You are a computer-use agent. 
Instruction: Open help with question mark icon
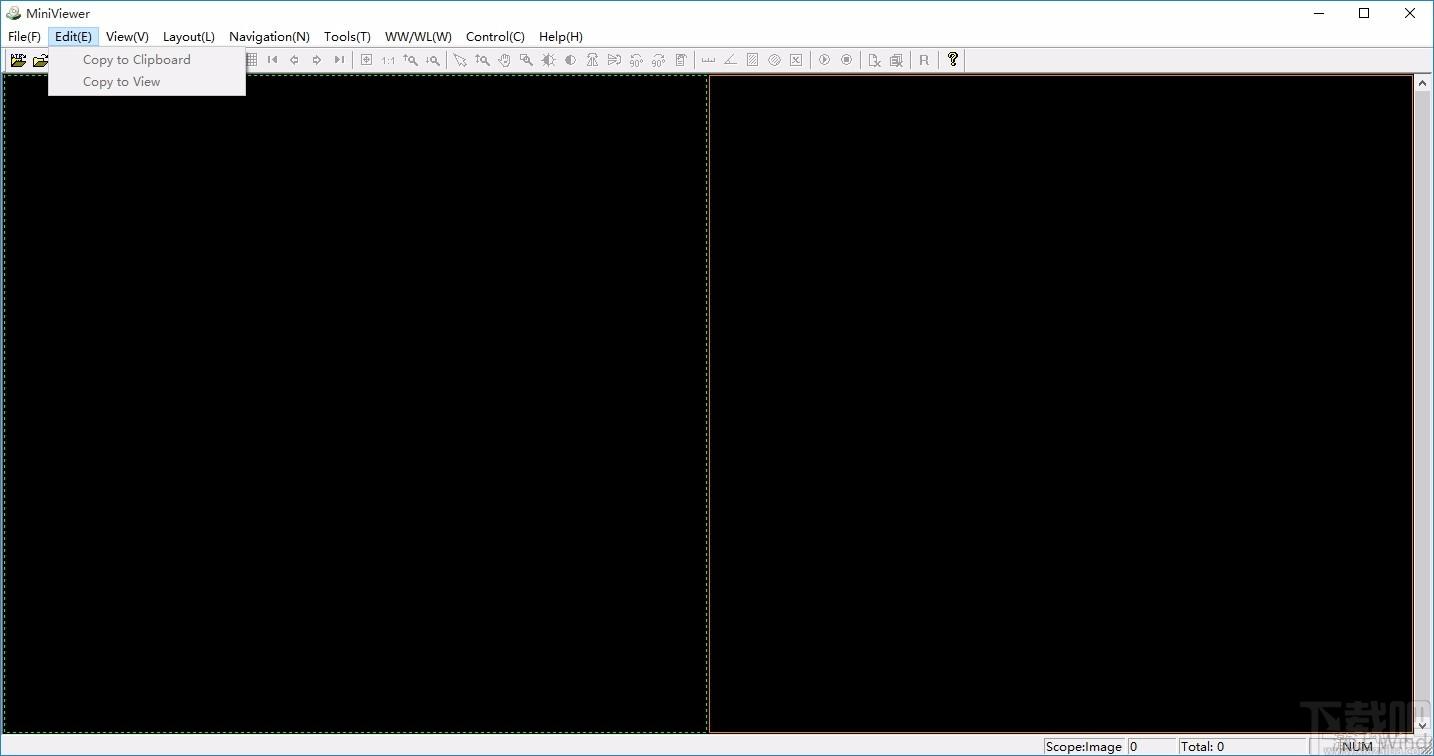952,60
